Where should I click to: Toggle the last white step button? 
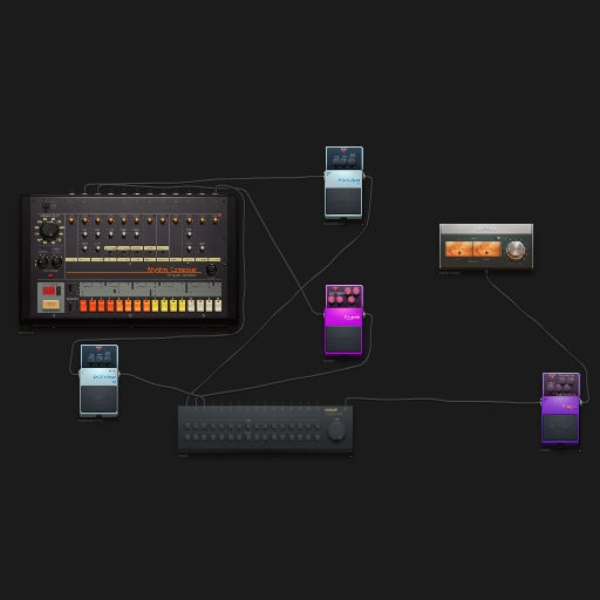(218, 306)
